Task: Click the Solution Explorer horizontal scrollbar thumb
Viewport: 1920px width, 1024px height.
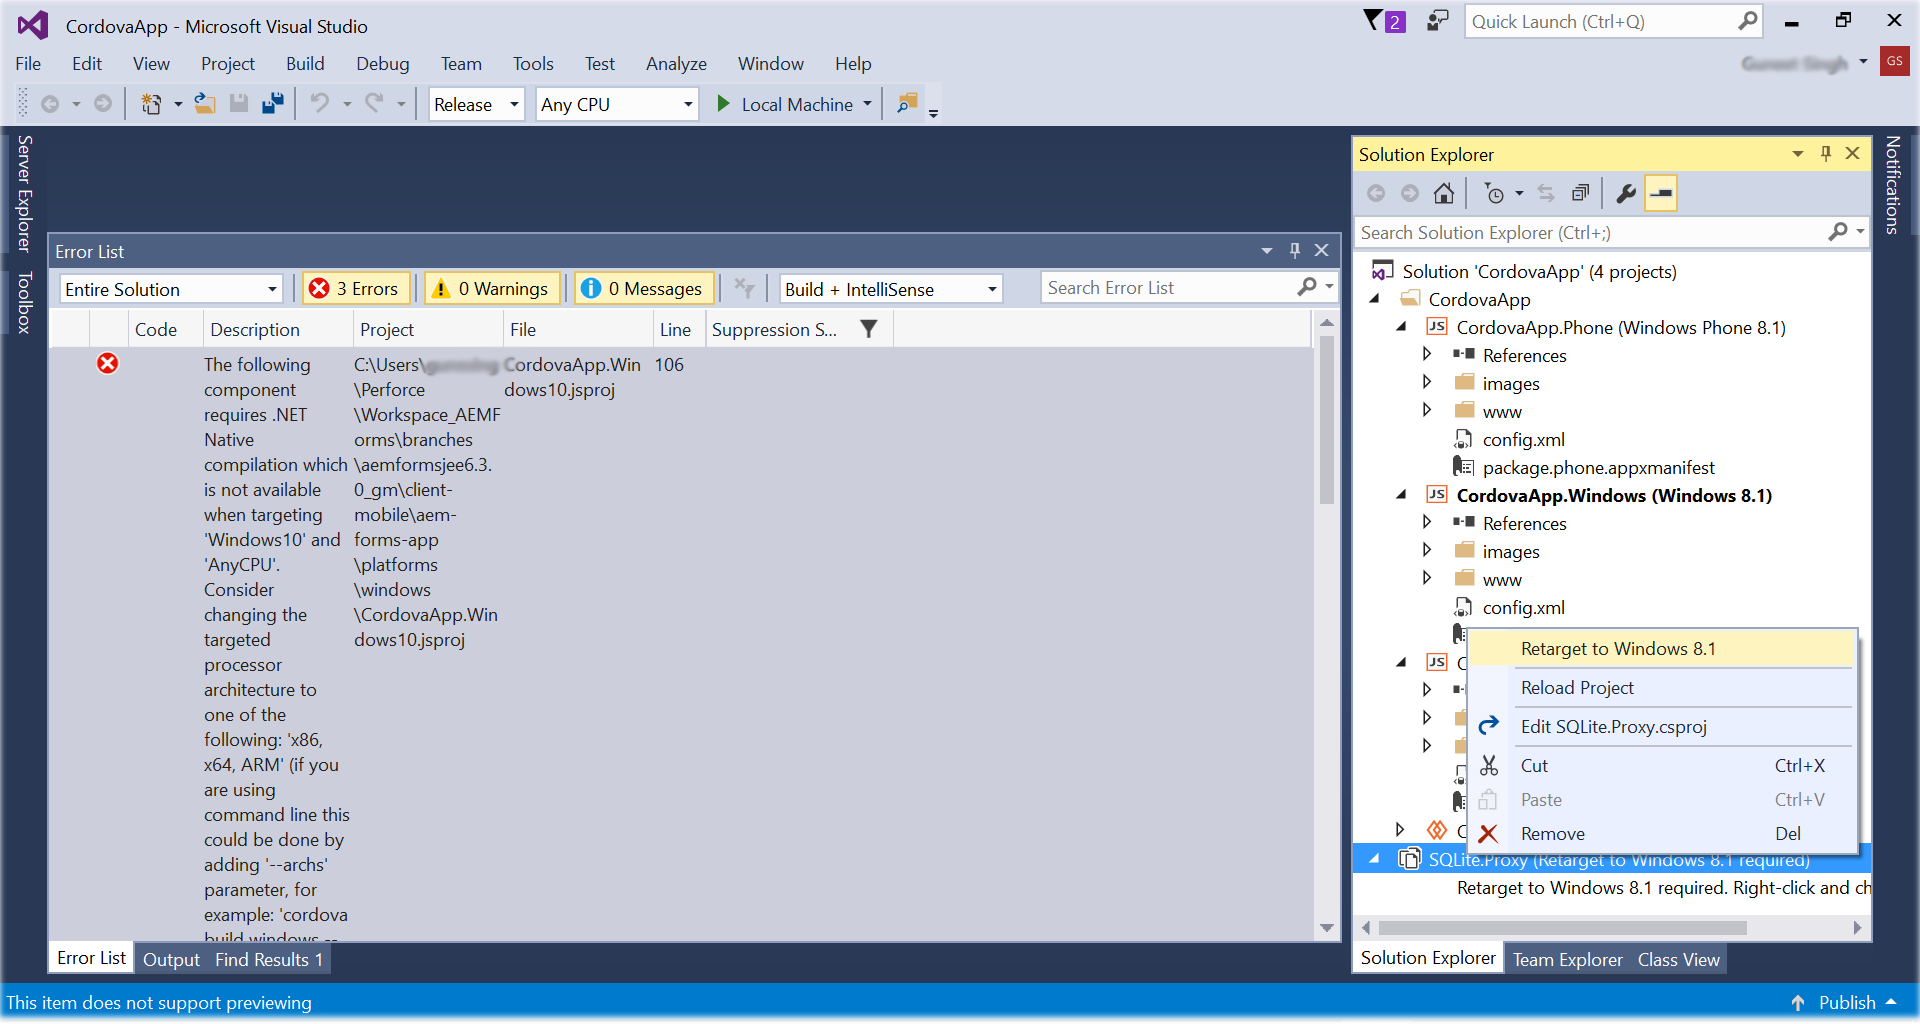Action: pyautogui.click(x=1562, y=928)
